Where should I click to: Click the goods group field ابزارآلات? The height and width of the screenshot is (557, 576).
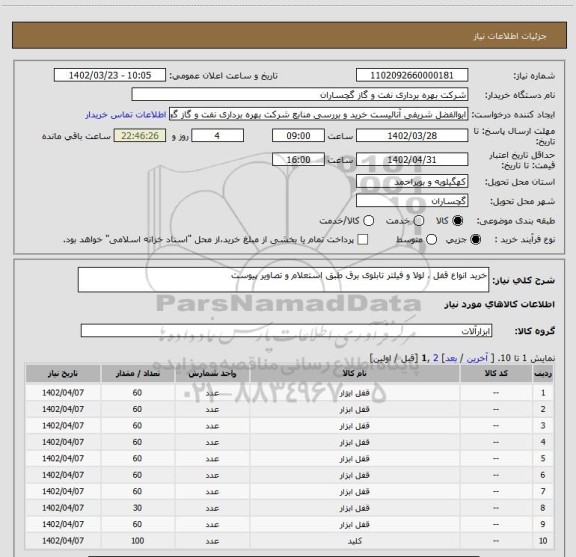tap(287, 331)
